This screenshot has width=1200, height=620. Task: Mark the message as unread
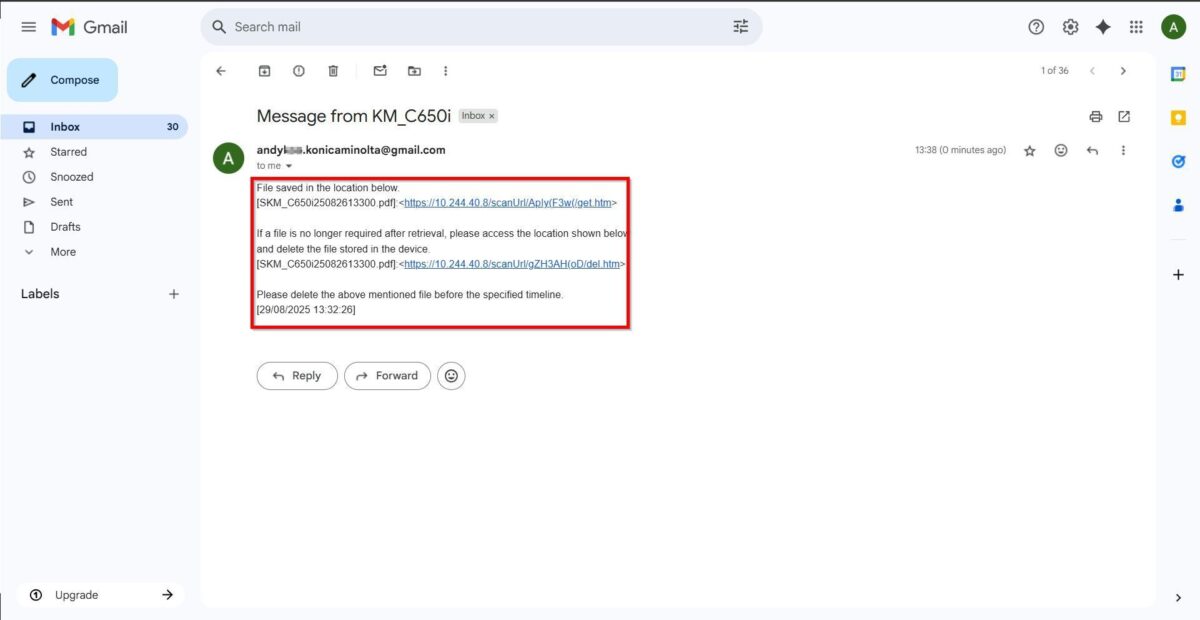click(x=380, y=71)
